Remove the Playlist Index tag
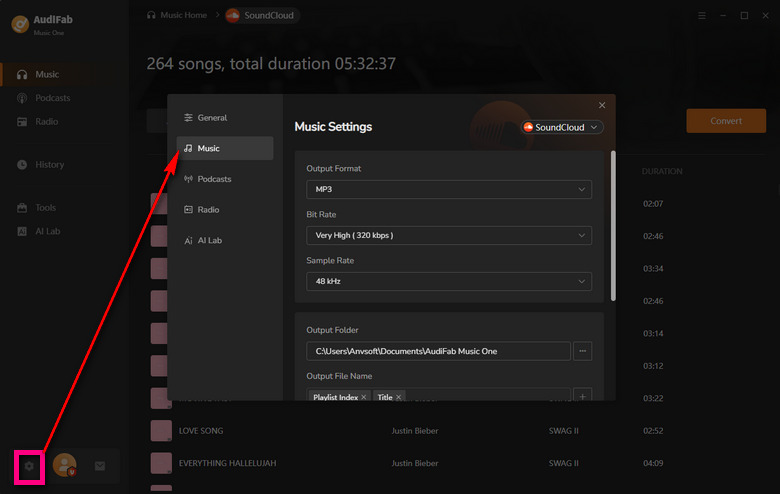 364,397
